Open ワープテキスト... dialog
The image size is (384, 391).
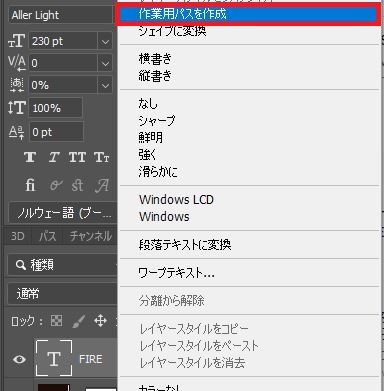click(176, 273)
